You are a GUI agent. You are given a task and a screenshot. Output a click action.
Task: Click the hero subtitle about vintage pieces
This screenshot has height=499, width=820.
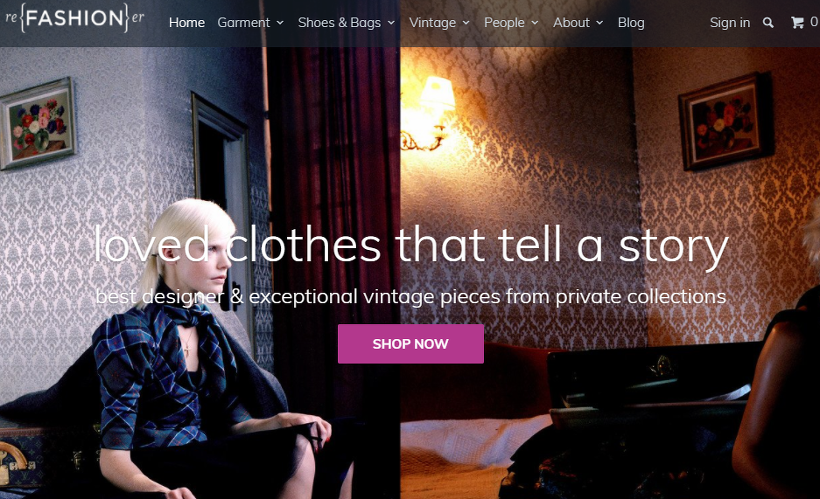[411, 297]
